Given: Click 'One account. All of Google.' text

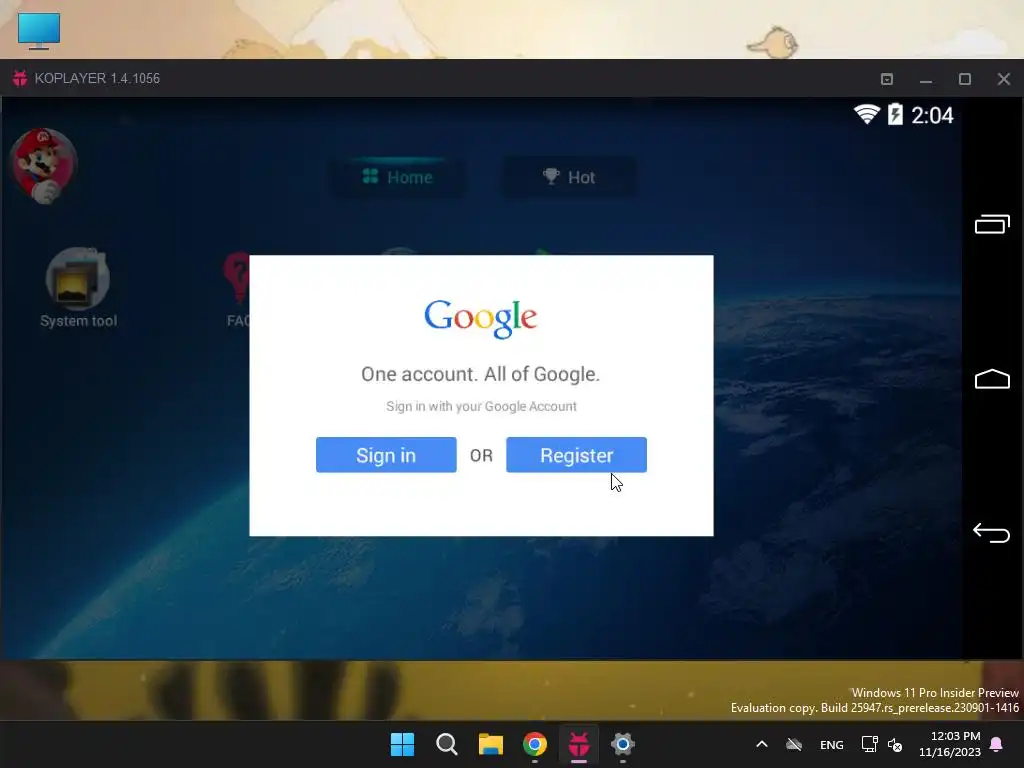Looking at the screenshot, I should click(x=481, y=374).
